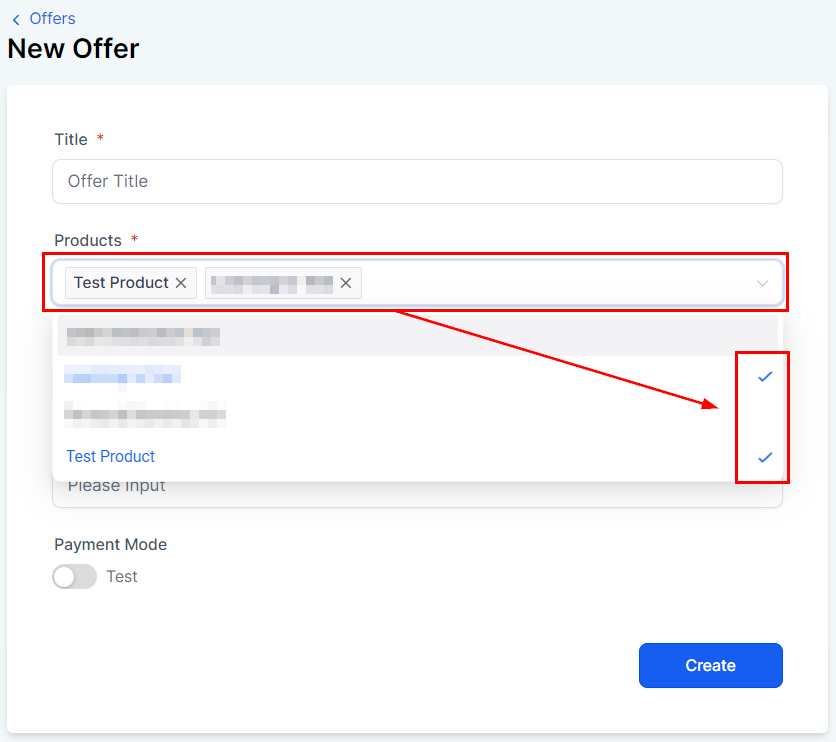Image resolution: width=836 pixels, height=742 pixels.
Task: Click the back chevron beside Offers
Action: click(x=16, y=19)
